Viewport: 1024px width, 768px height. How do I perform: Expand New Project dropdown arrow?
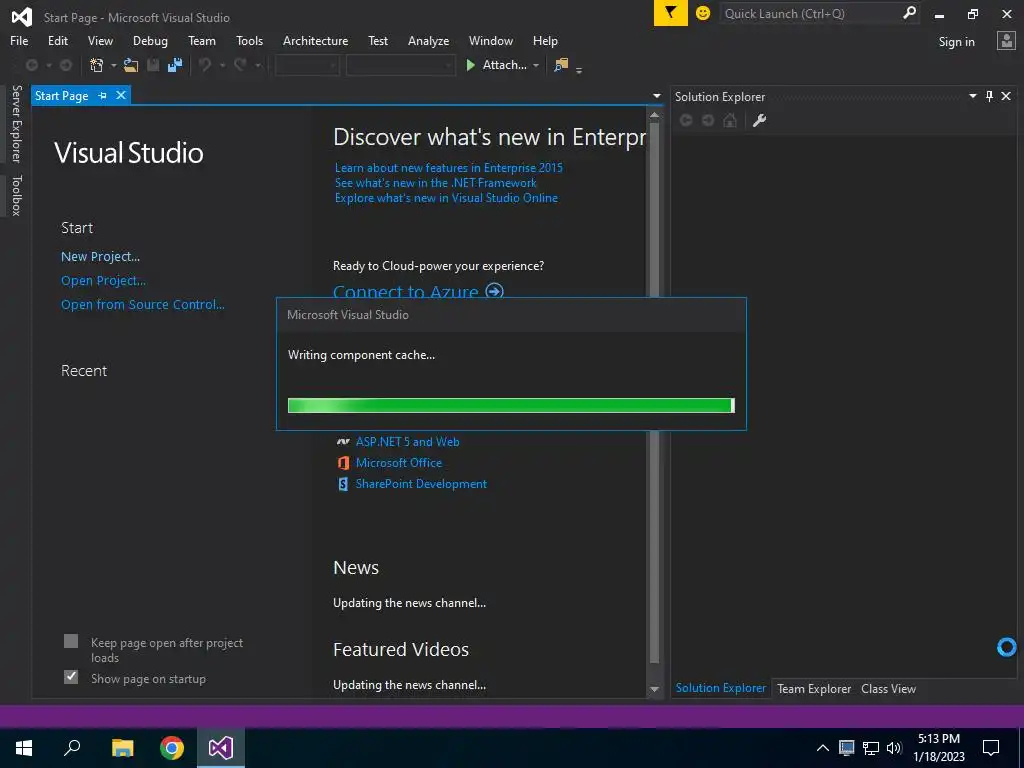pyautogui.click(x=113, y=65)
